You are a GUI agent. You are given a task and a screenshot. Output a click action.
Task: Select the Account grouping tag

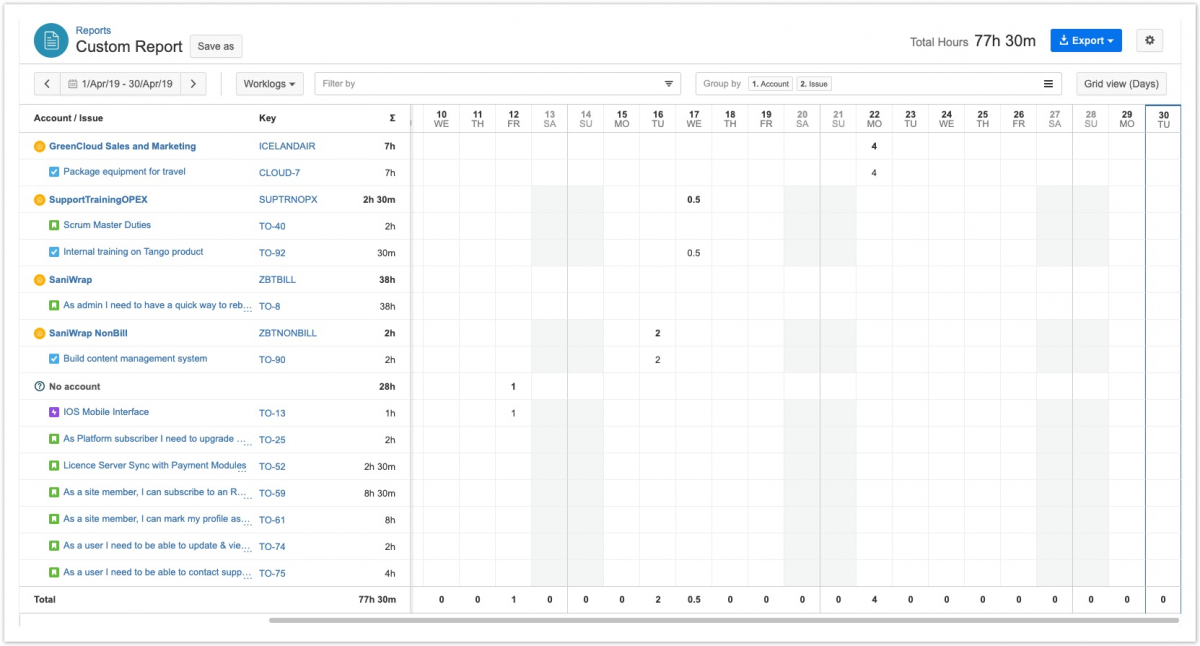pyautogui.click(x=770, y=84)
